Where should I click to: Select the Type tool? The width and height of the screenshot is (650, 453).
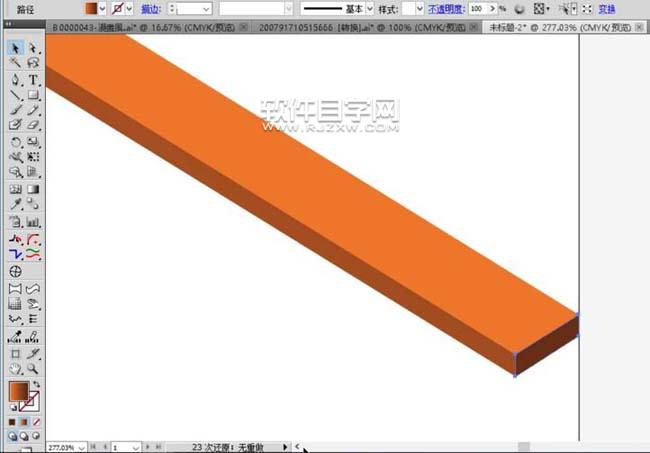(33, 80)
